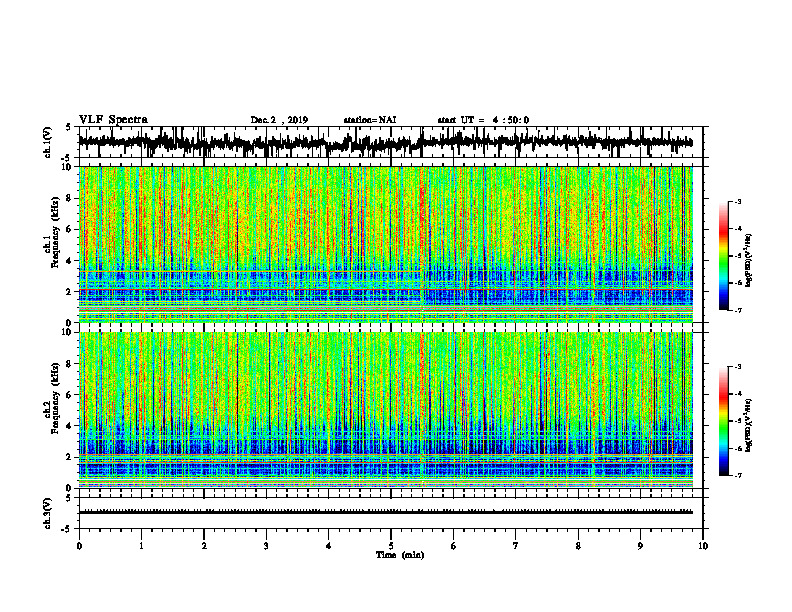The width and height of the screenshot is (792, 612).
Task: Click the "4" kHz tick of ch.2 spectrogram
Action: tap(70, 426)
